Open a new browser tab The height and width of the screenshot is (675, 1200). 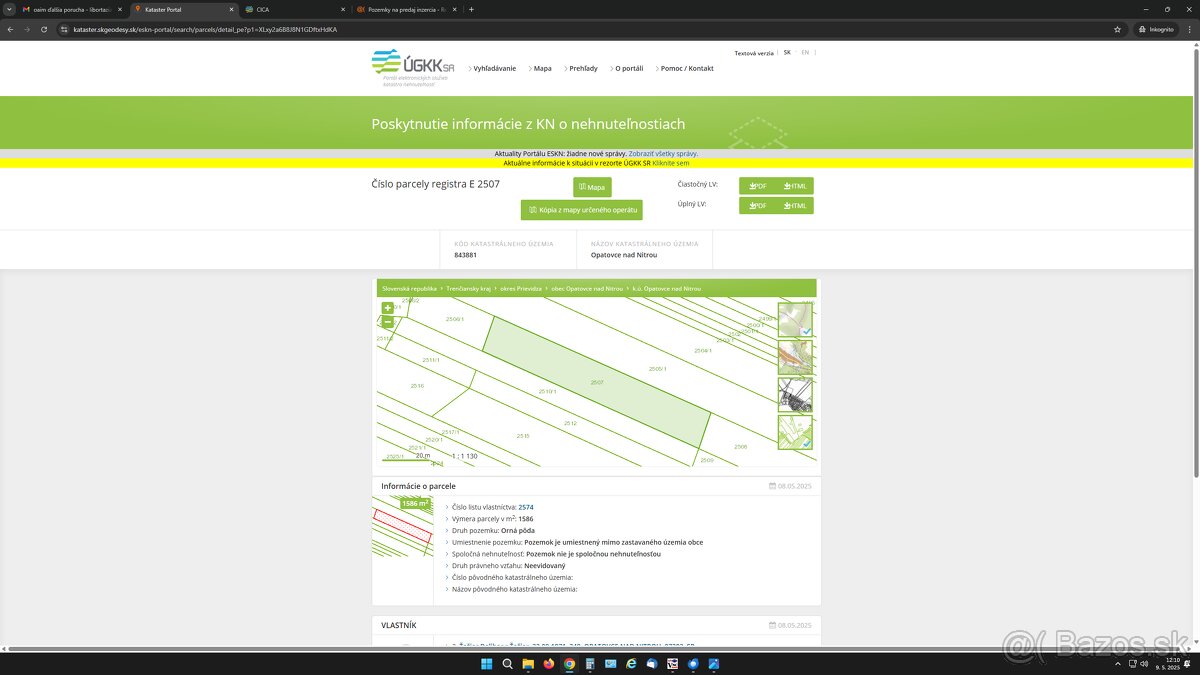click(471, 9)
